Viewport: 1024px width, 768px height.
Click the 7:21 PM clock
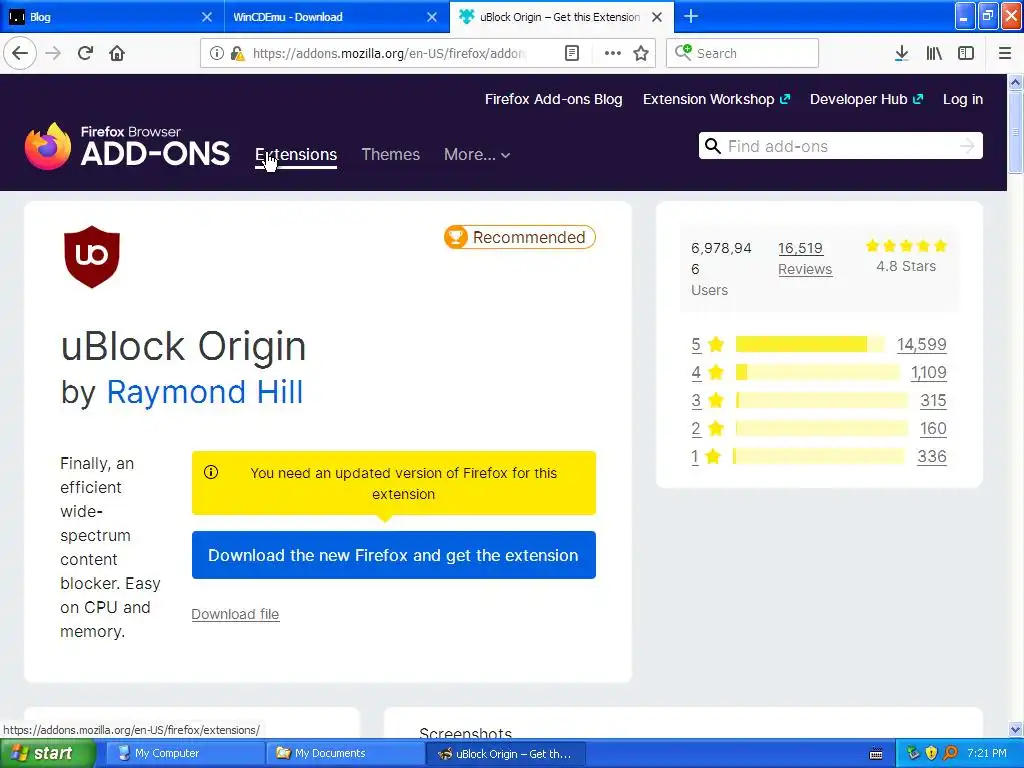coord(987,754)
